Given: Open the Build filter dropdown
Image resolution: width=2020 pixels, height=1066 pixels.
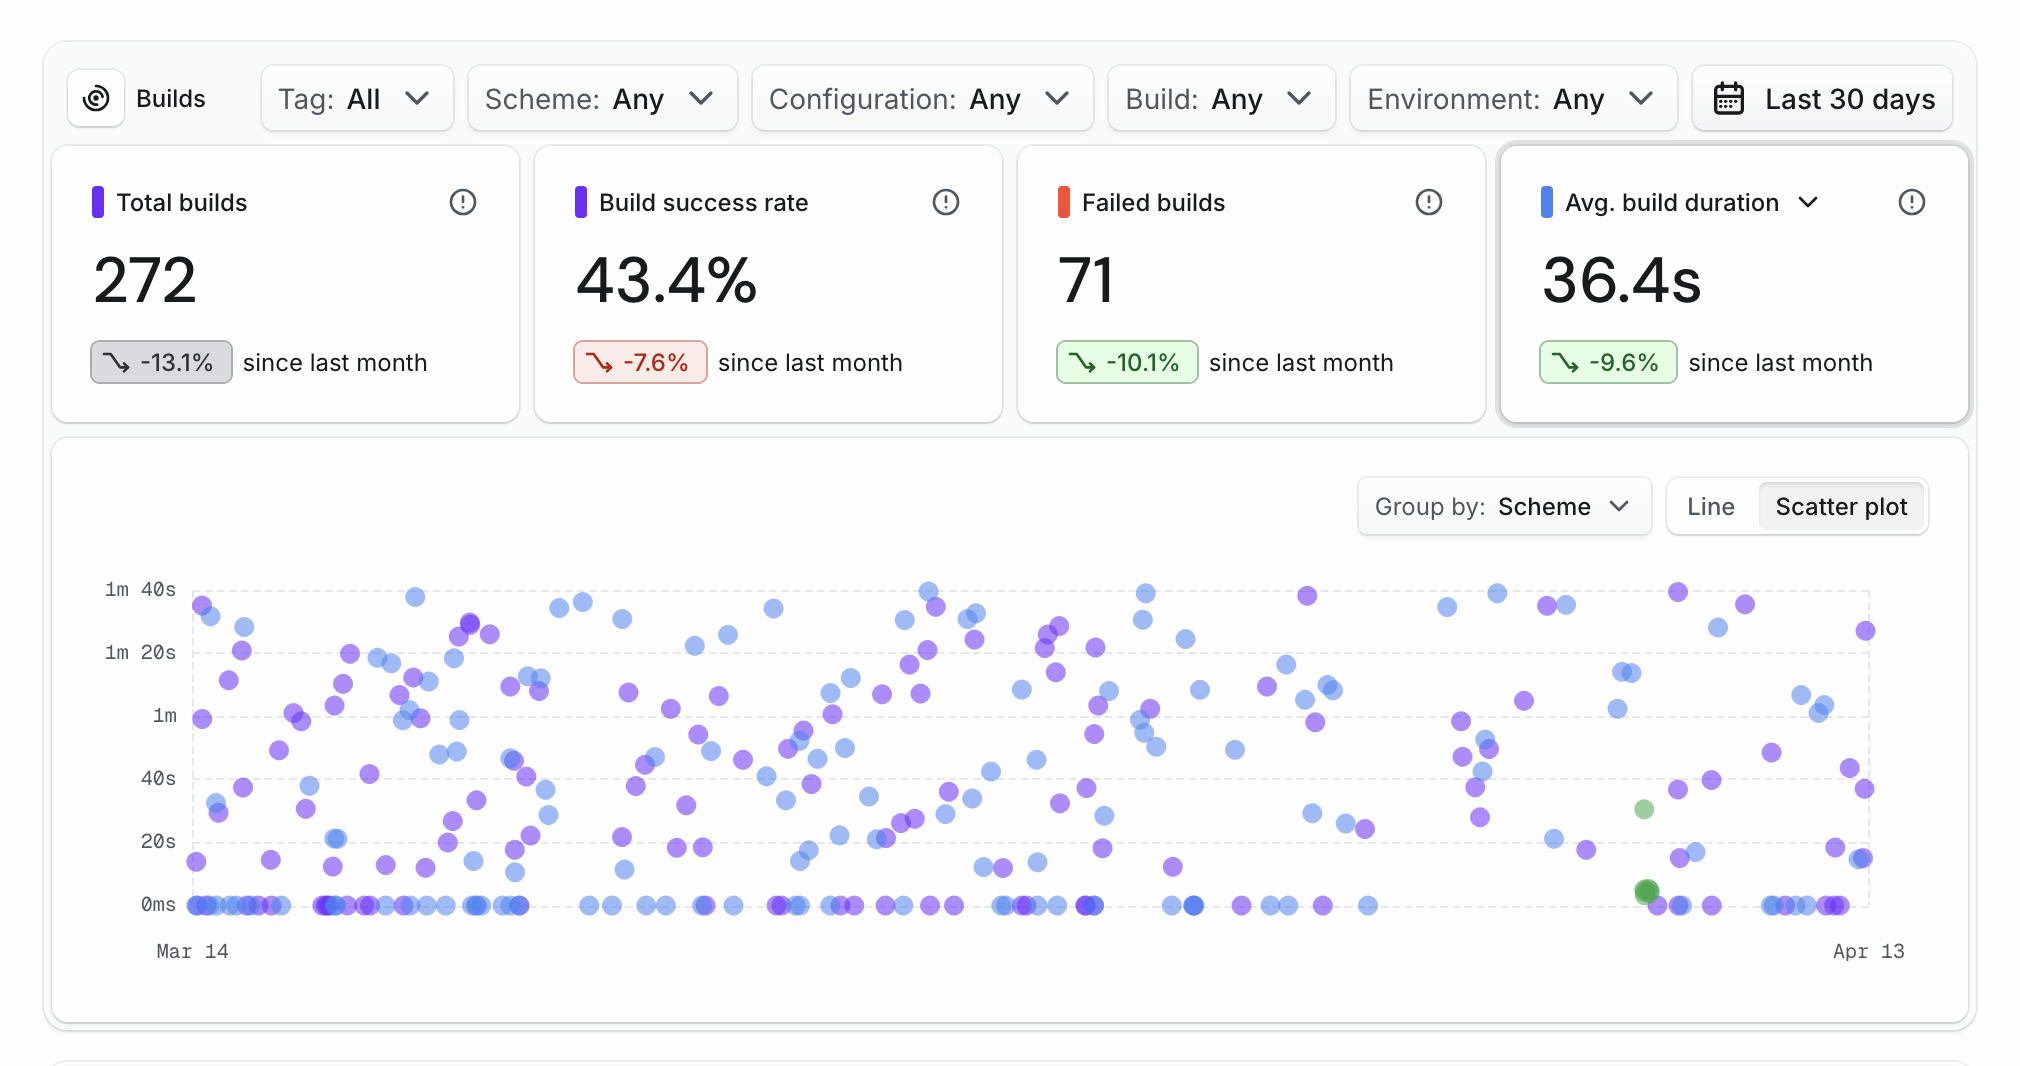Looking at the screenshot, I should 1220,98.
